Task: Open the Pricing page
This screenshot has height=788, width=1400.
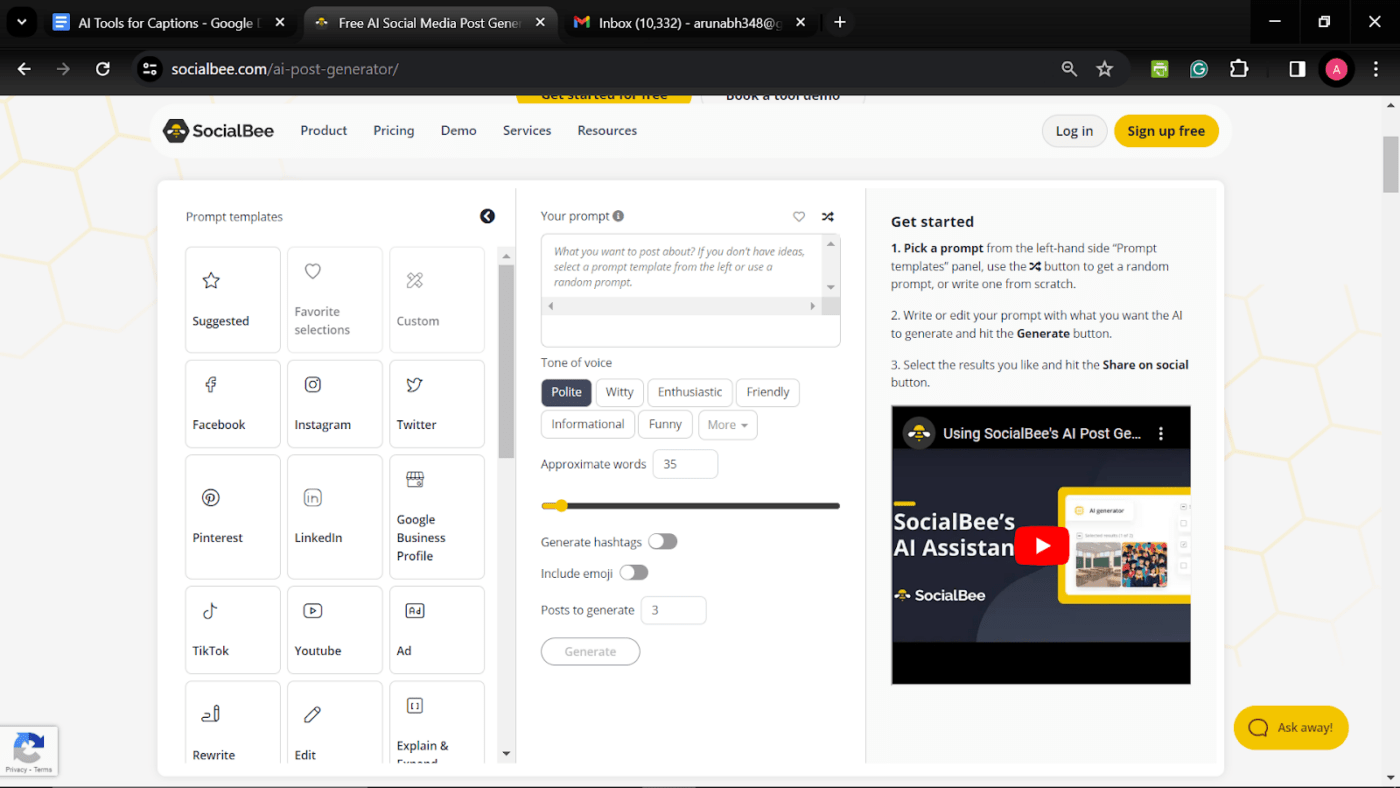Action: tap(394, 131)
